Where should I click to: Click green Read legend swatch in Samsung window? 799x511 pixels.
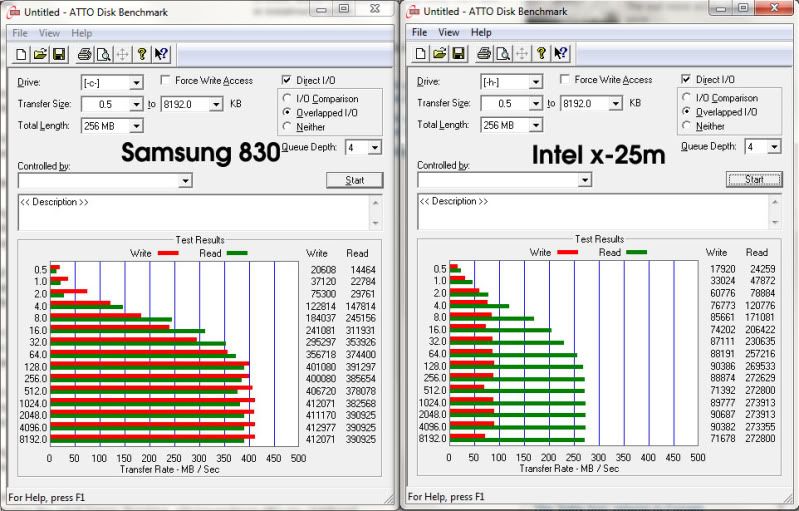coord(237,253)
